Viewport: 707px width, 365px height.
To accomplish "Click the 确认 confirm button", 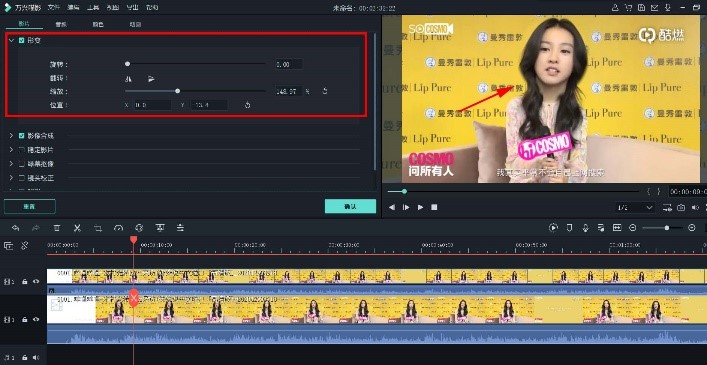I will (x=350, y=206).
